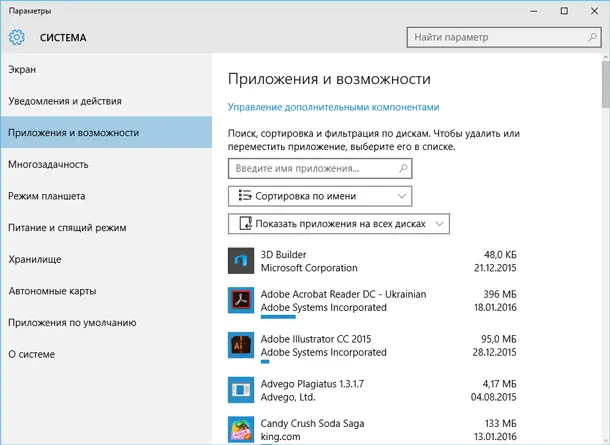The image size is (610, 445).
Task: Open Уведомления и действия section
Action: (106, 101)
